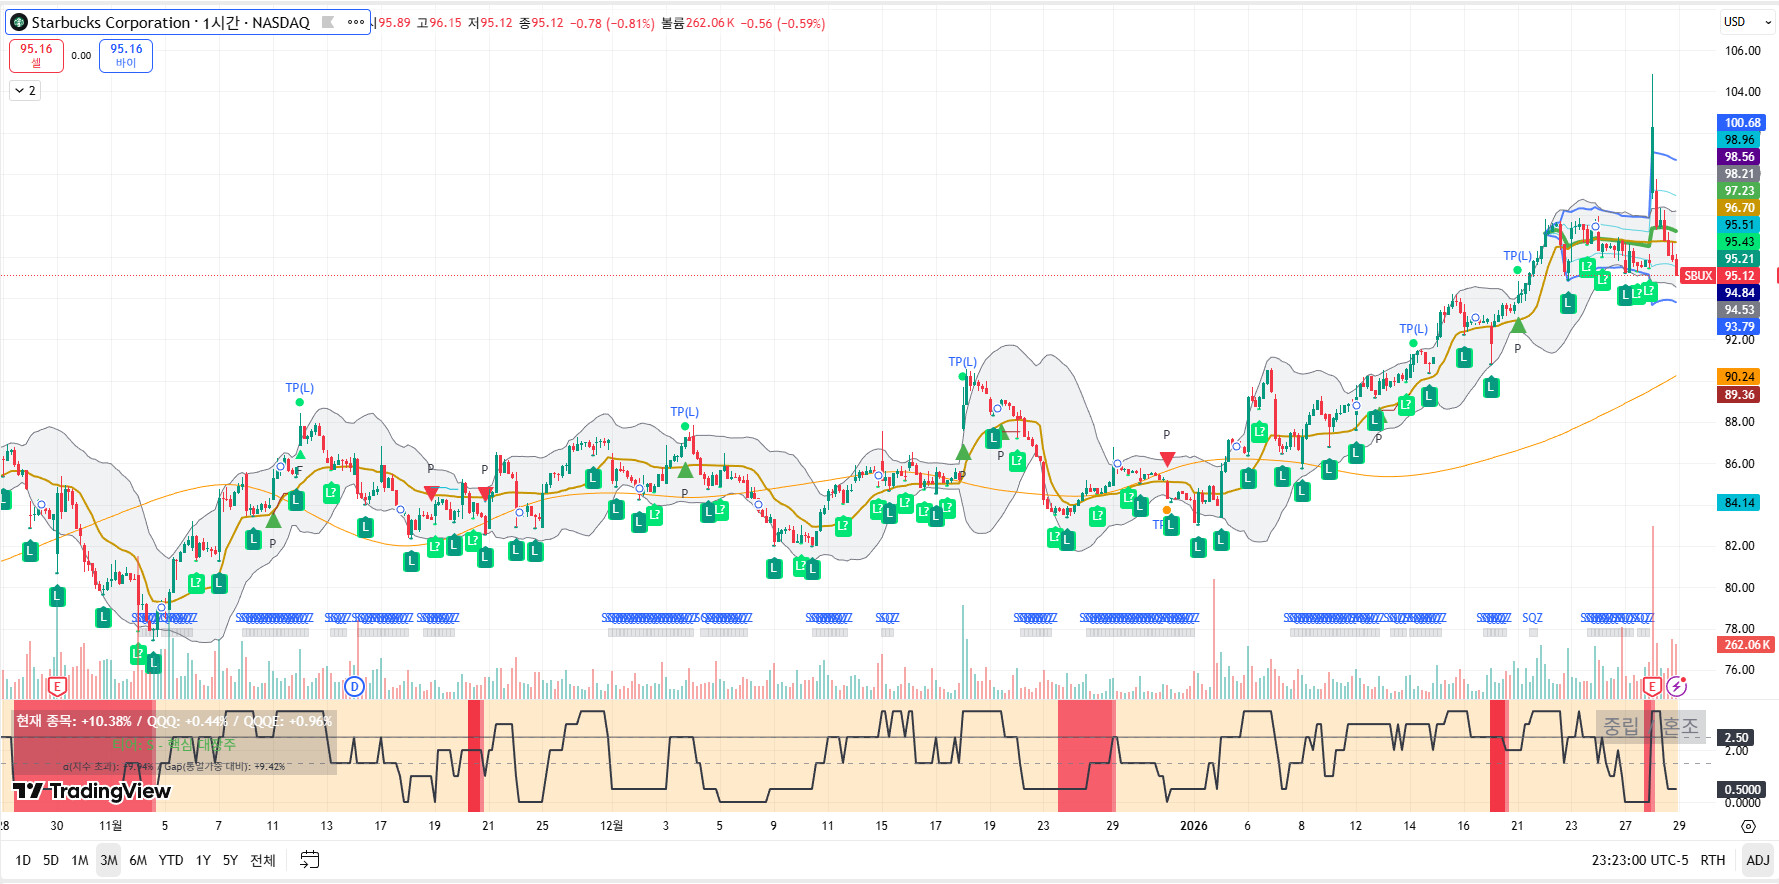This screenshot has height=884, width=1779.
Task: Click the Starbucks logo beside the symbol name
Action: (x=19, y=22)
